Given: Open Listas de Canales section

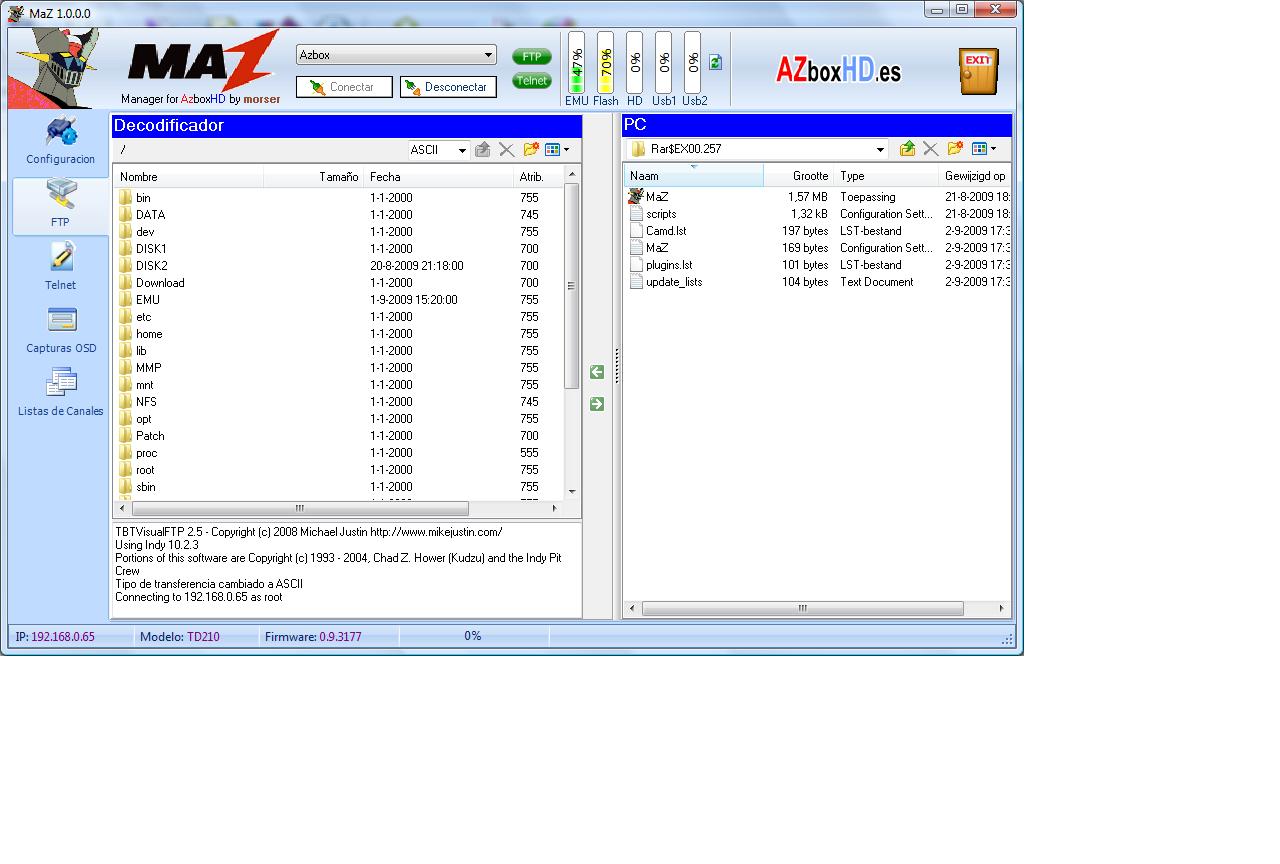Looking at the screenshot, I should [x=60, y=394].
